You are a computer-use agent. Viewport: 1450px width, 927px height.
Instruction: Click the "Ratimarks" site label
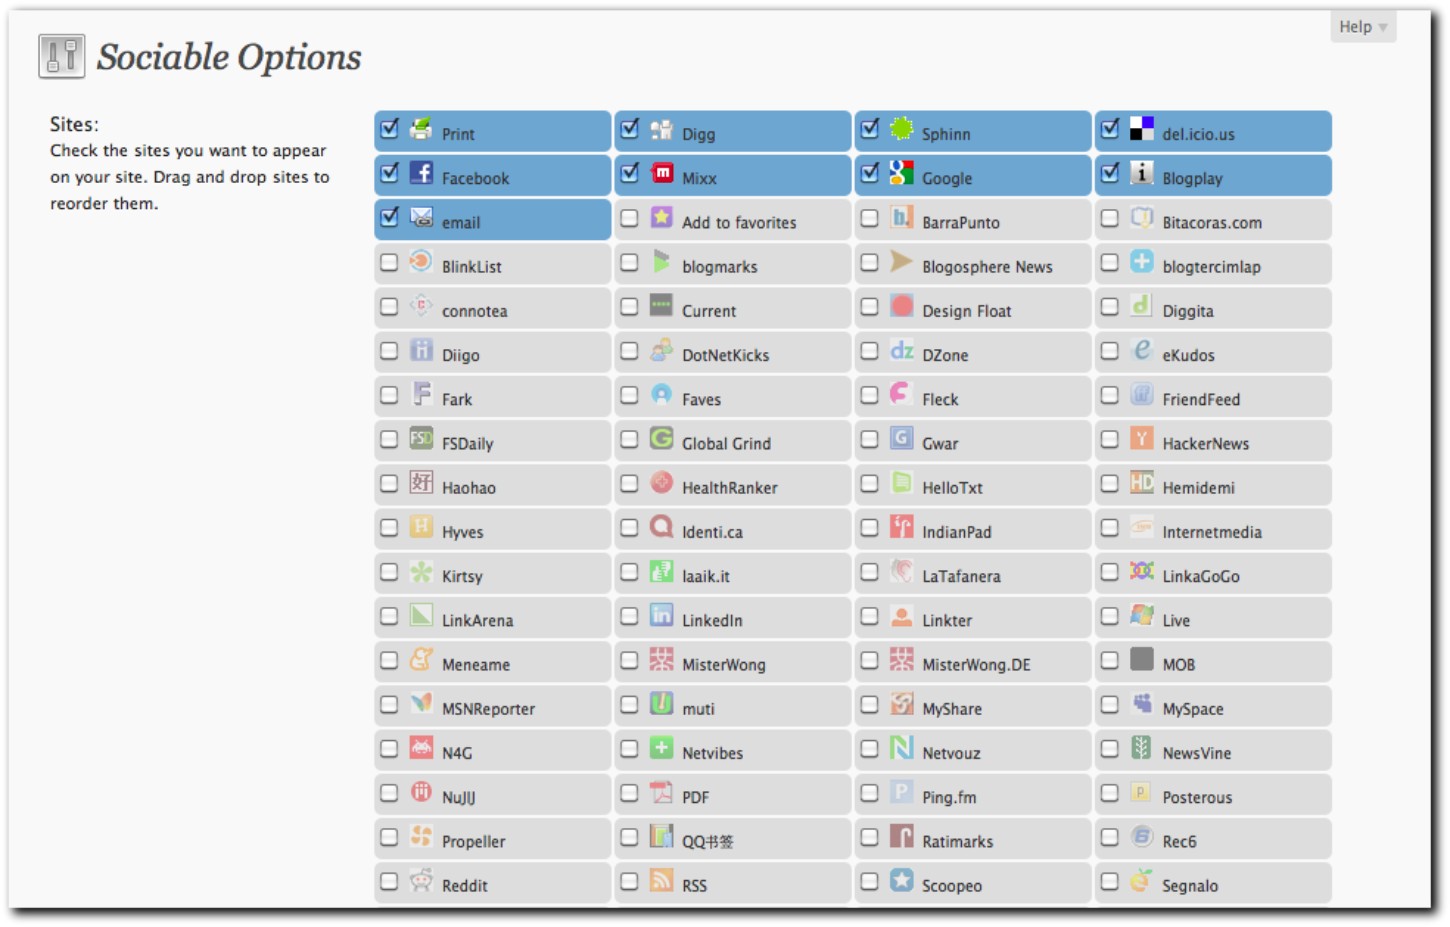[x=958, y=842]
